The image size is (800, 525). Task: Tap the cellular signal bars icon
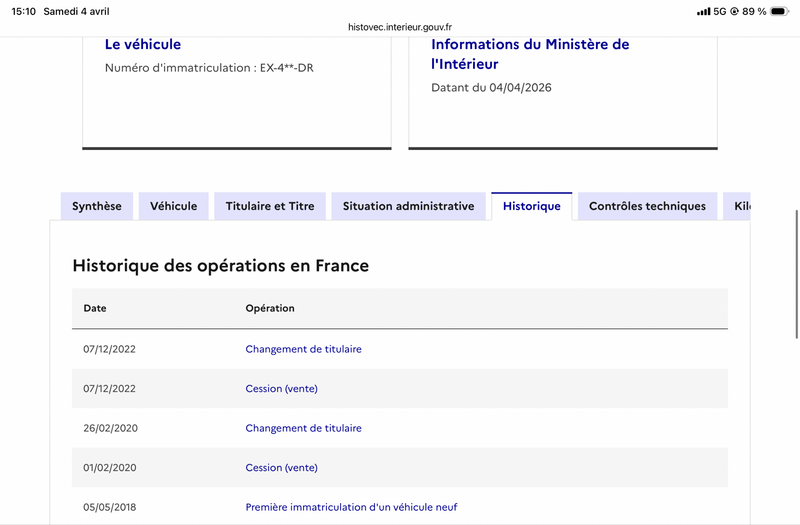tap(704, 11)
